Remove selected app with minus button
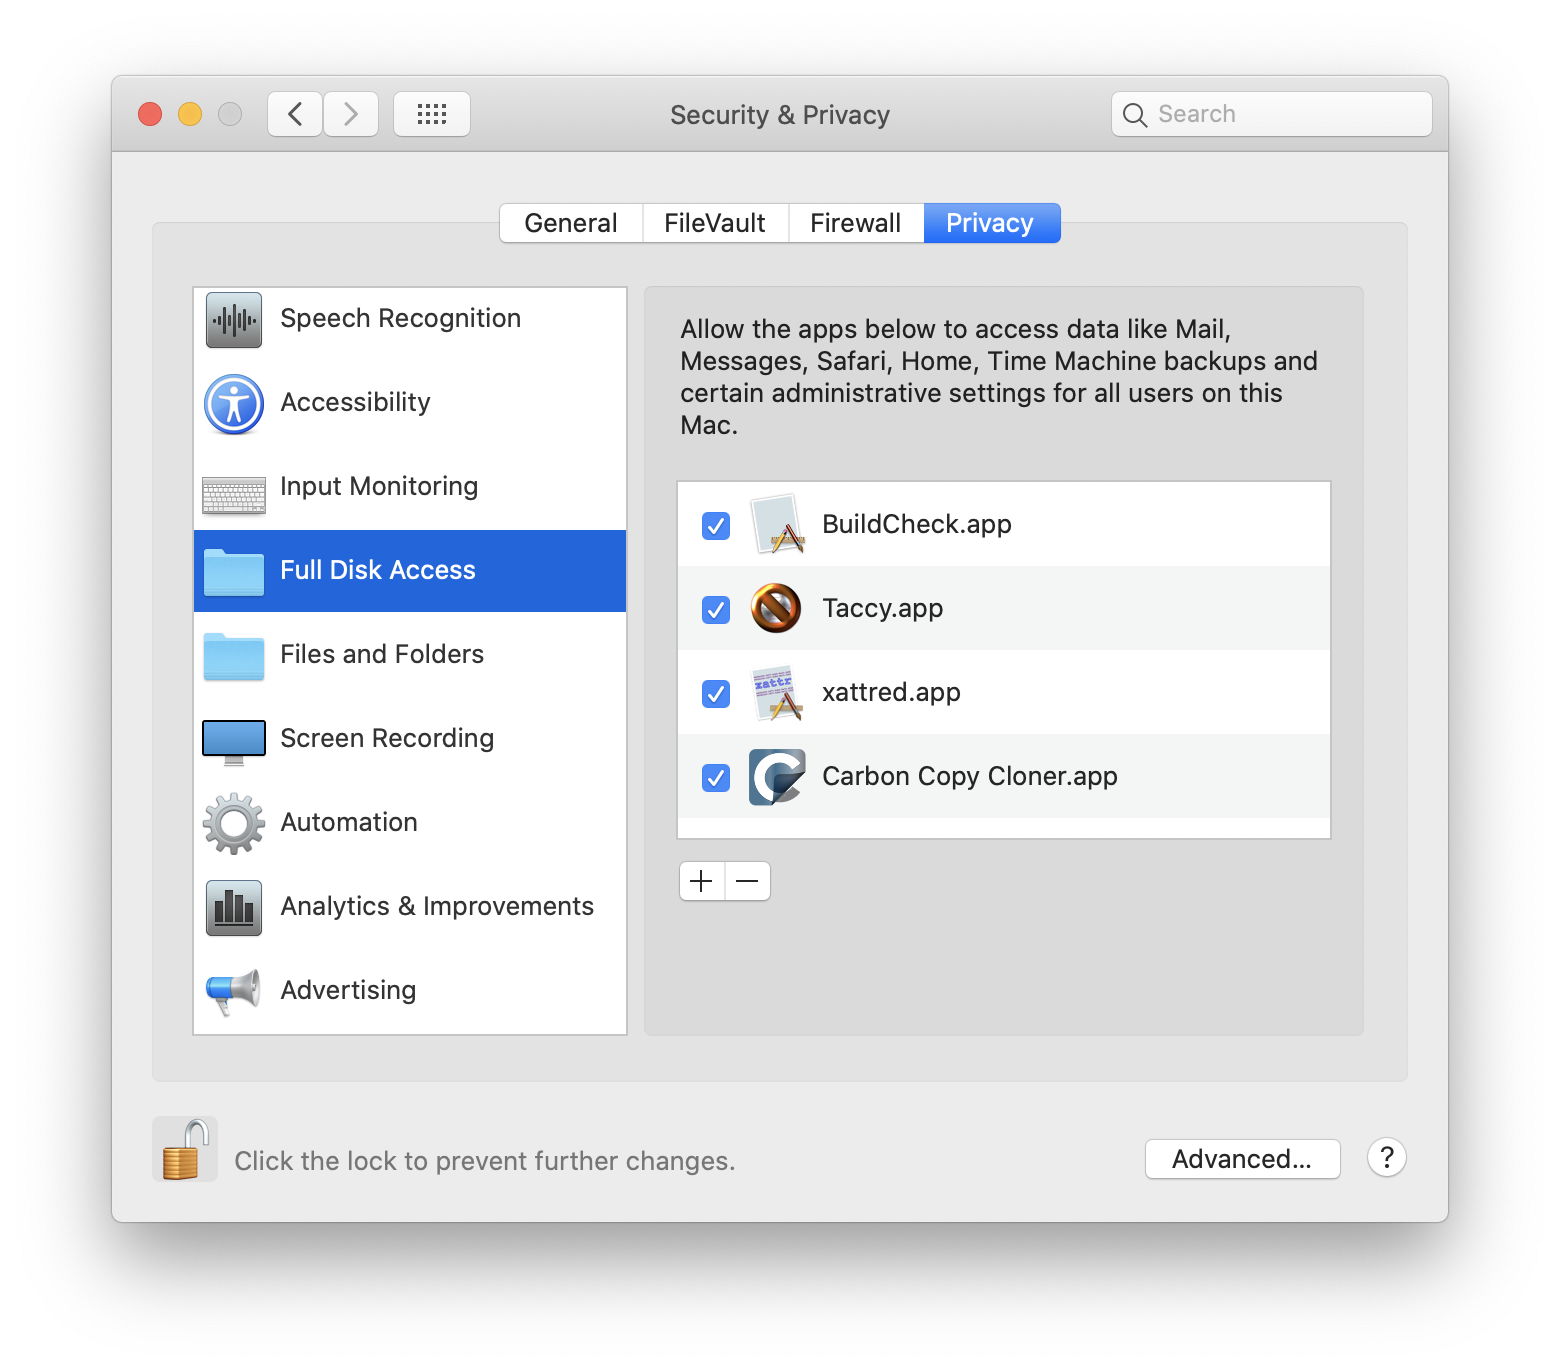 point(747,881)
